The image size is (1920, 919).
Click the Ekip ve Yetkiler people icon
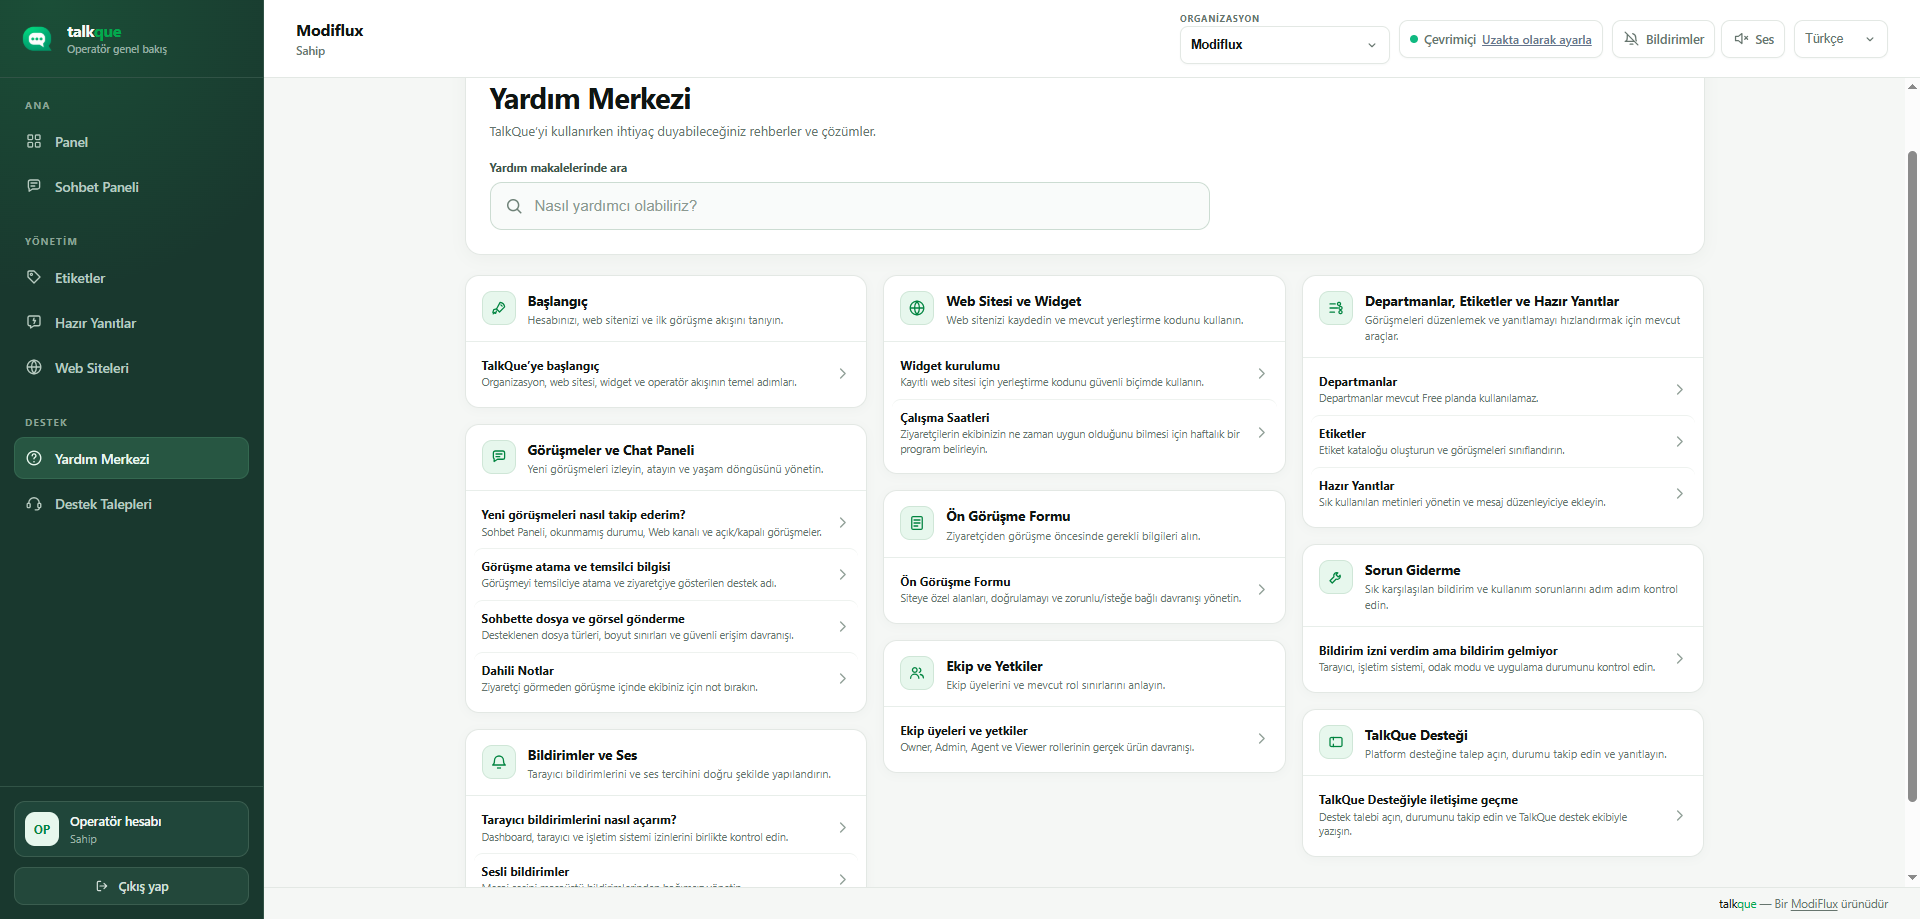click(x=917, y=673)
